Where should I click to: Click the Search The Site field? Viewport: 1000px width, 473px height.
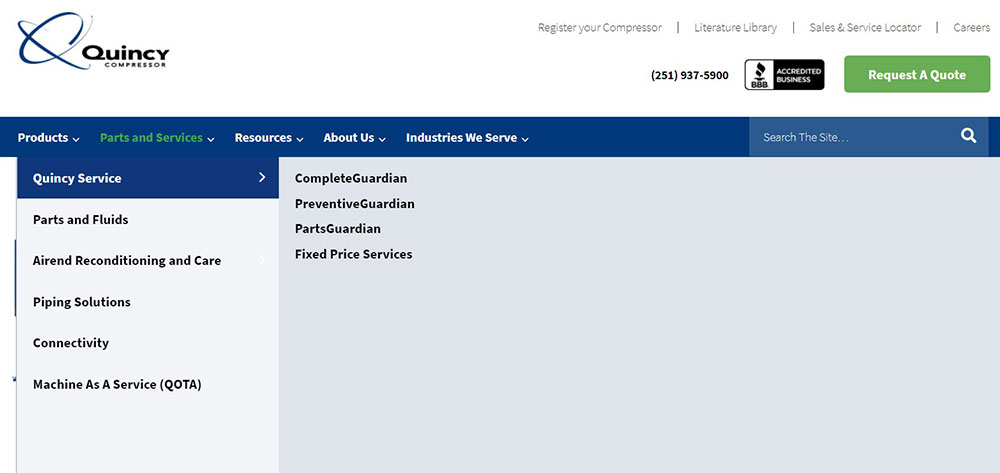tap(850, 137)
